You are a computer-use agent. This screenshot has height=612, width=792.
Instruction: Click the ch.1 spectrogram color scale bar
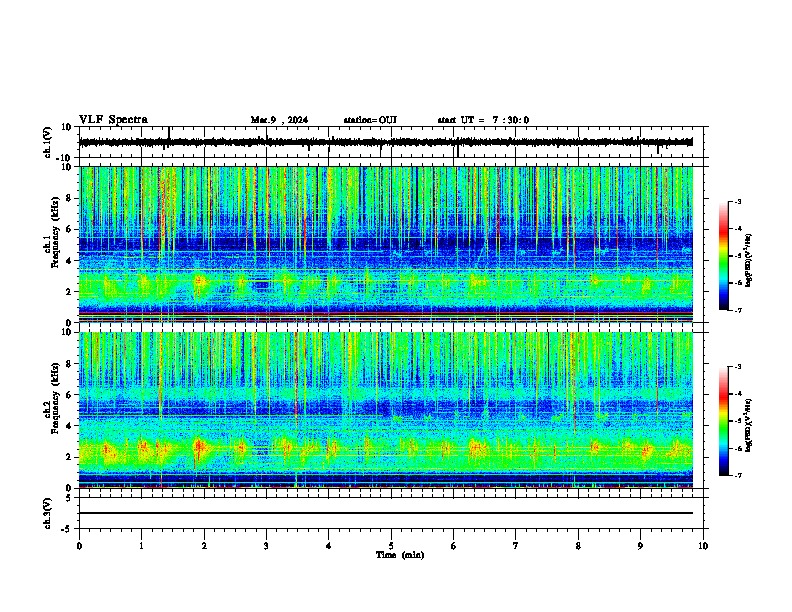point(724,256)
